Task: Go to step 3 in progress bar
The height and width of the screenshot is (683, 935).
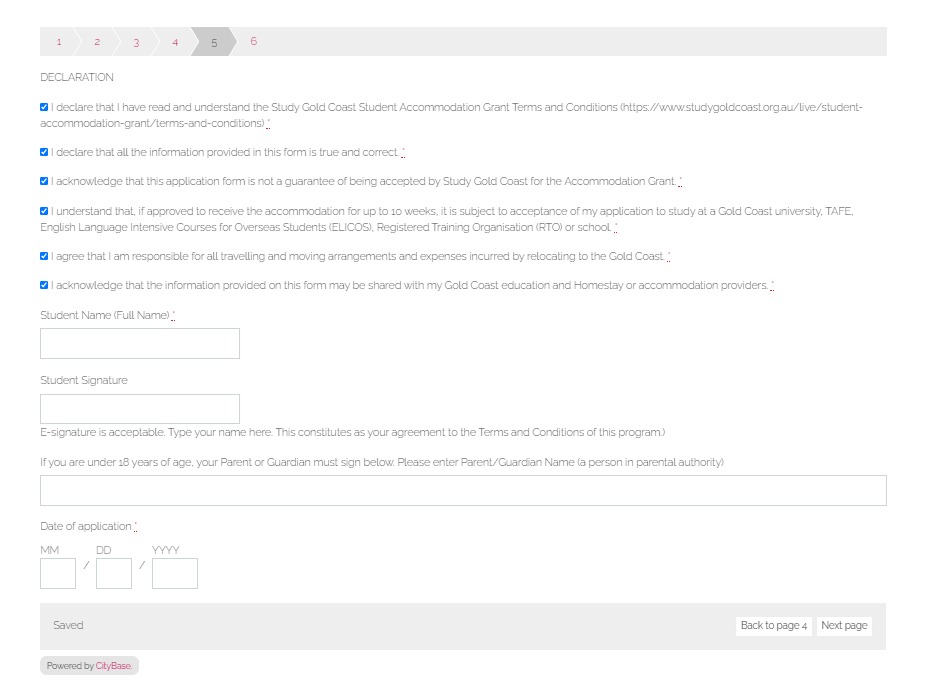Action: coord(136,42)
